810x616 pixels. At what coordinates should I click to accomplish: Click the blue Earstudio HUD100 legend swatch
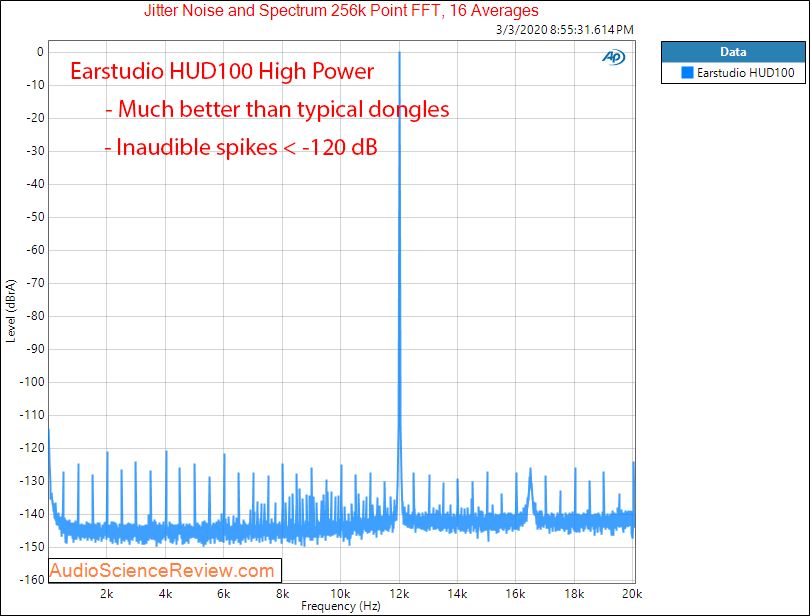[x=687, y=72]
